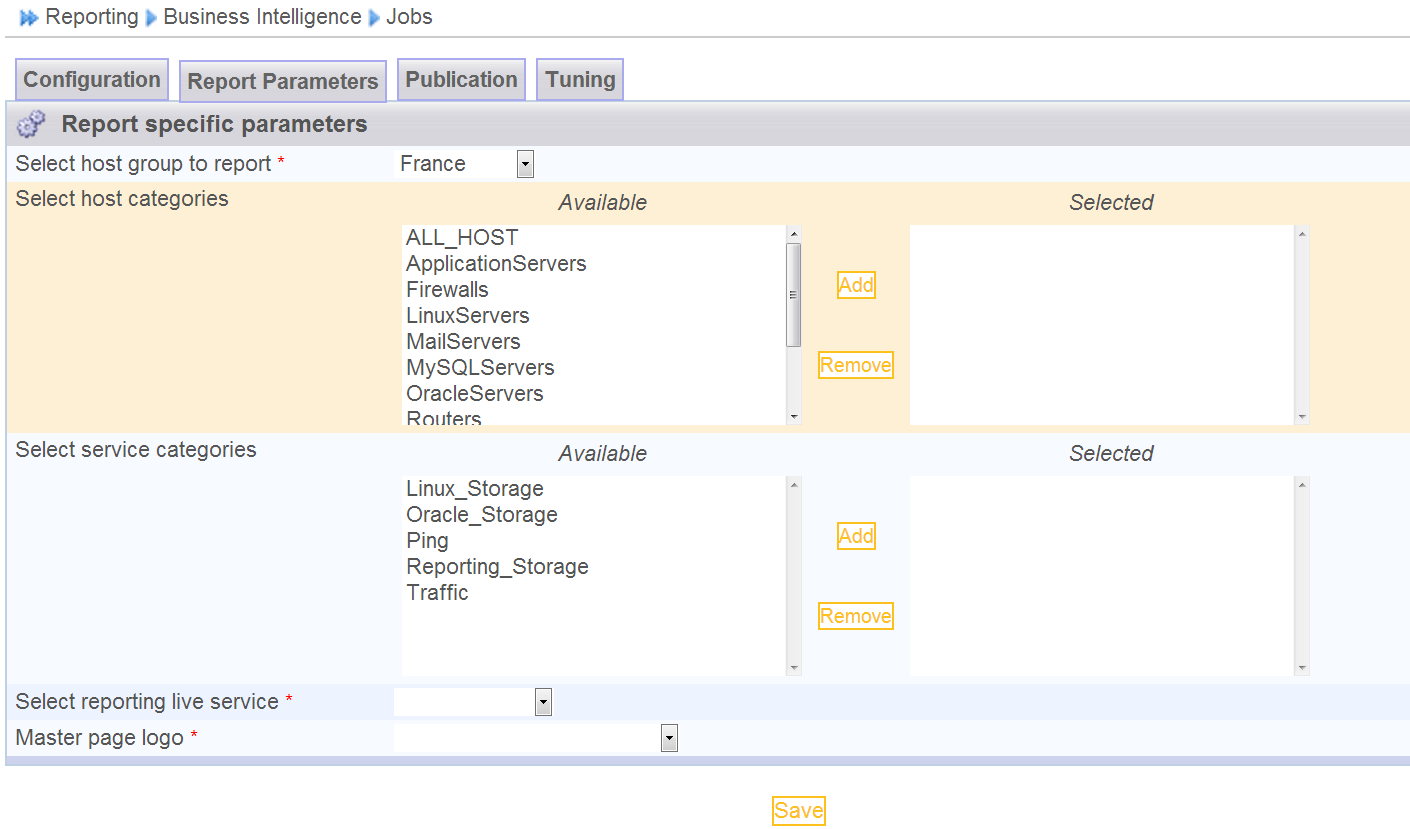Image resolution: width=1410 pixels, height=829 pixels.
Task: Click the breadcrumb double-arrow icon before Reporting
Action: [29, 18]
